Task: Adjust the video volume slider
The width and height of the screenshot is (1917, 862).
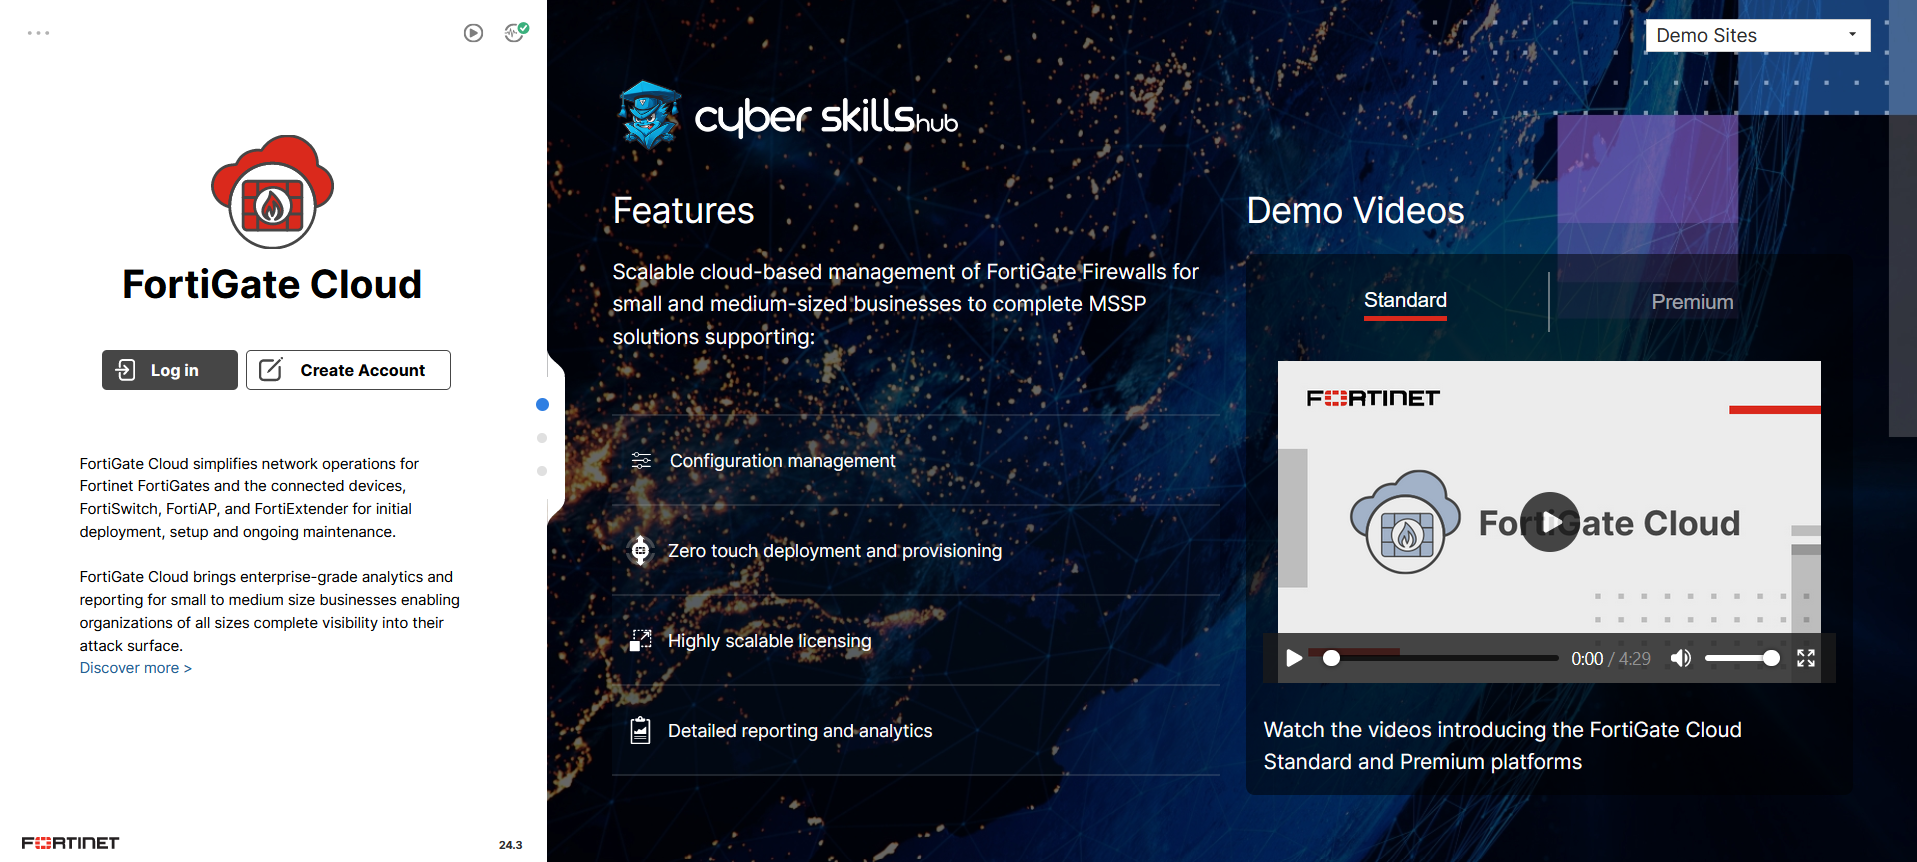Action: pyautogui.click(x=1741, y=658)
